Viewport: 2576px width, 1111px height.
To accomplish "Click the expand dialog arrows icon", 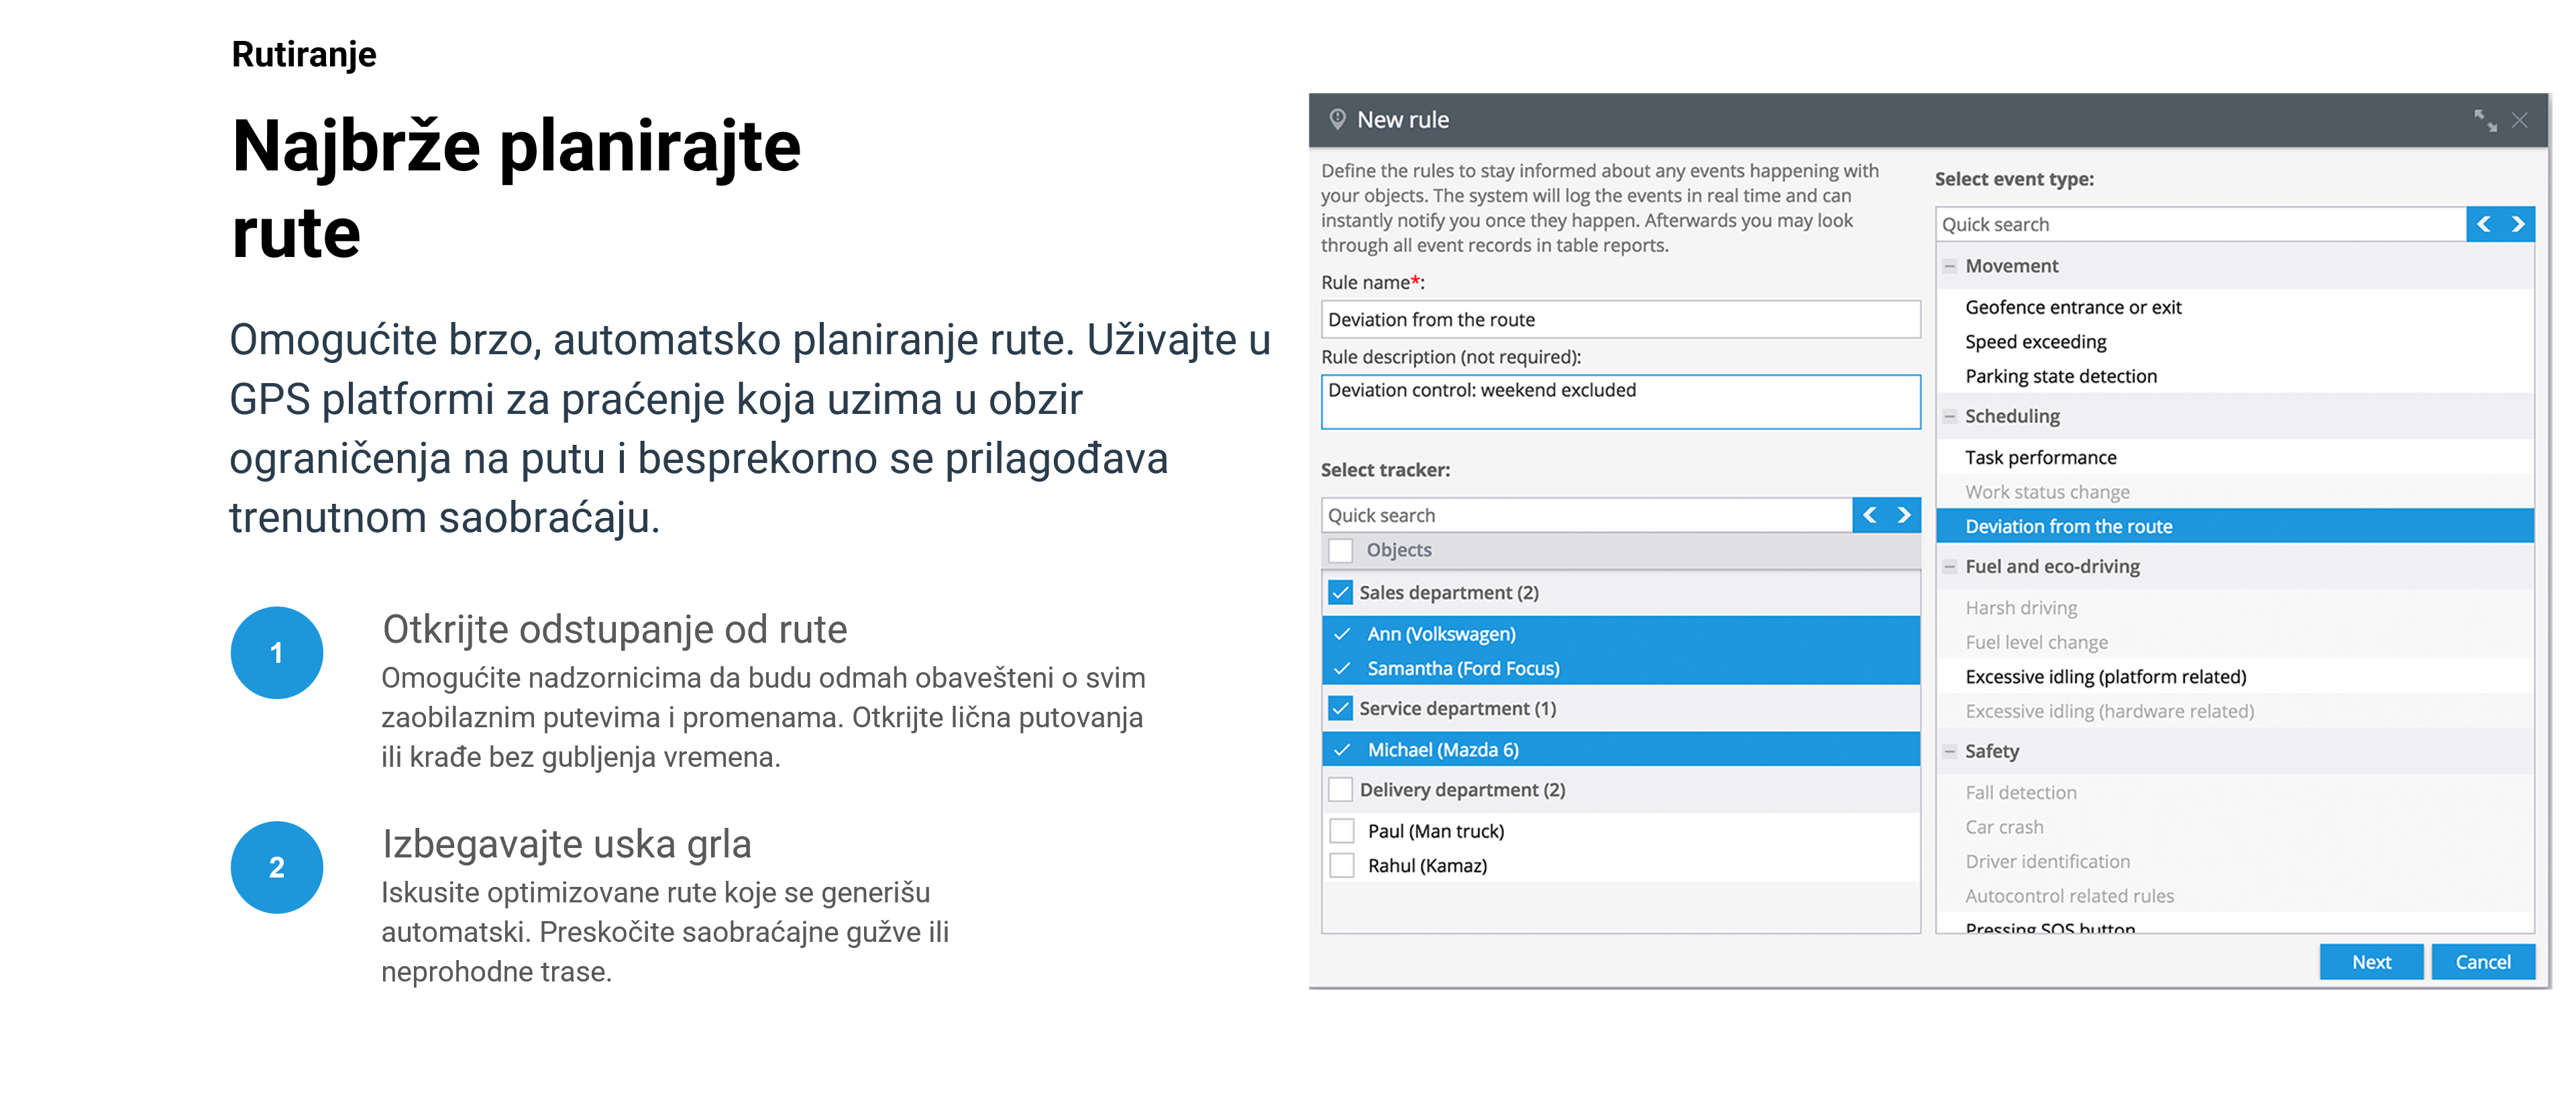I will coord(2485,121).
